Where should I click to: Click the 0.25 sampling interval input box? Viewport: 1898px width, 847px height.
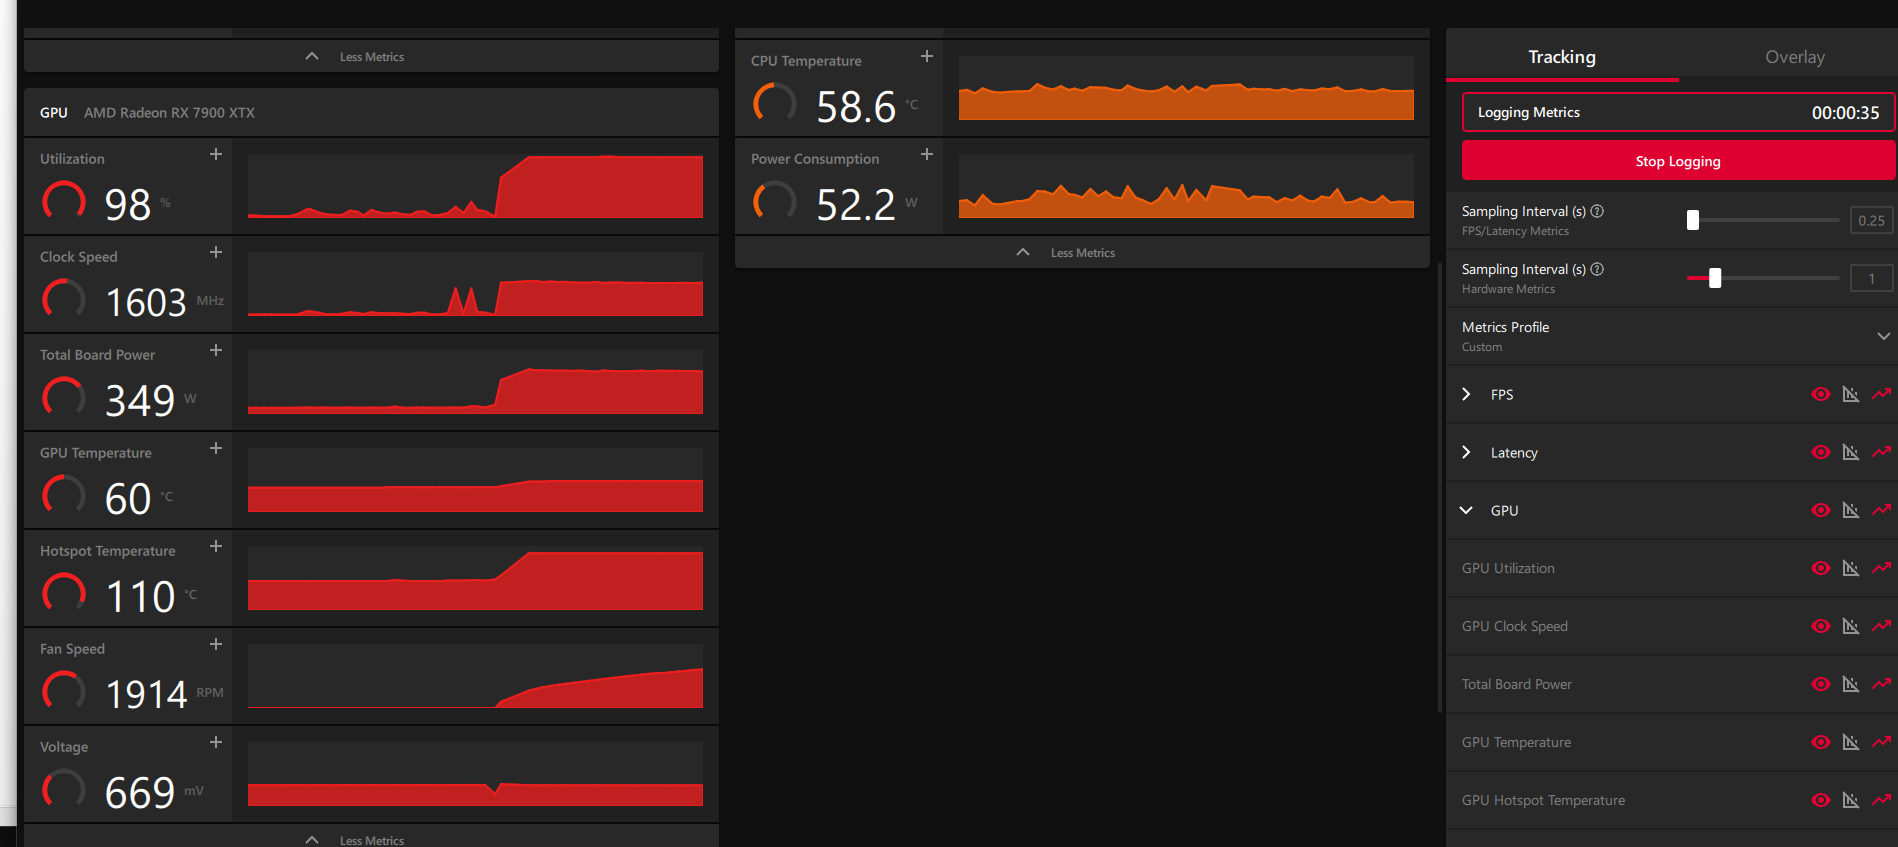[1871, 220]
